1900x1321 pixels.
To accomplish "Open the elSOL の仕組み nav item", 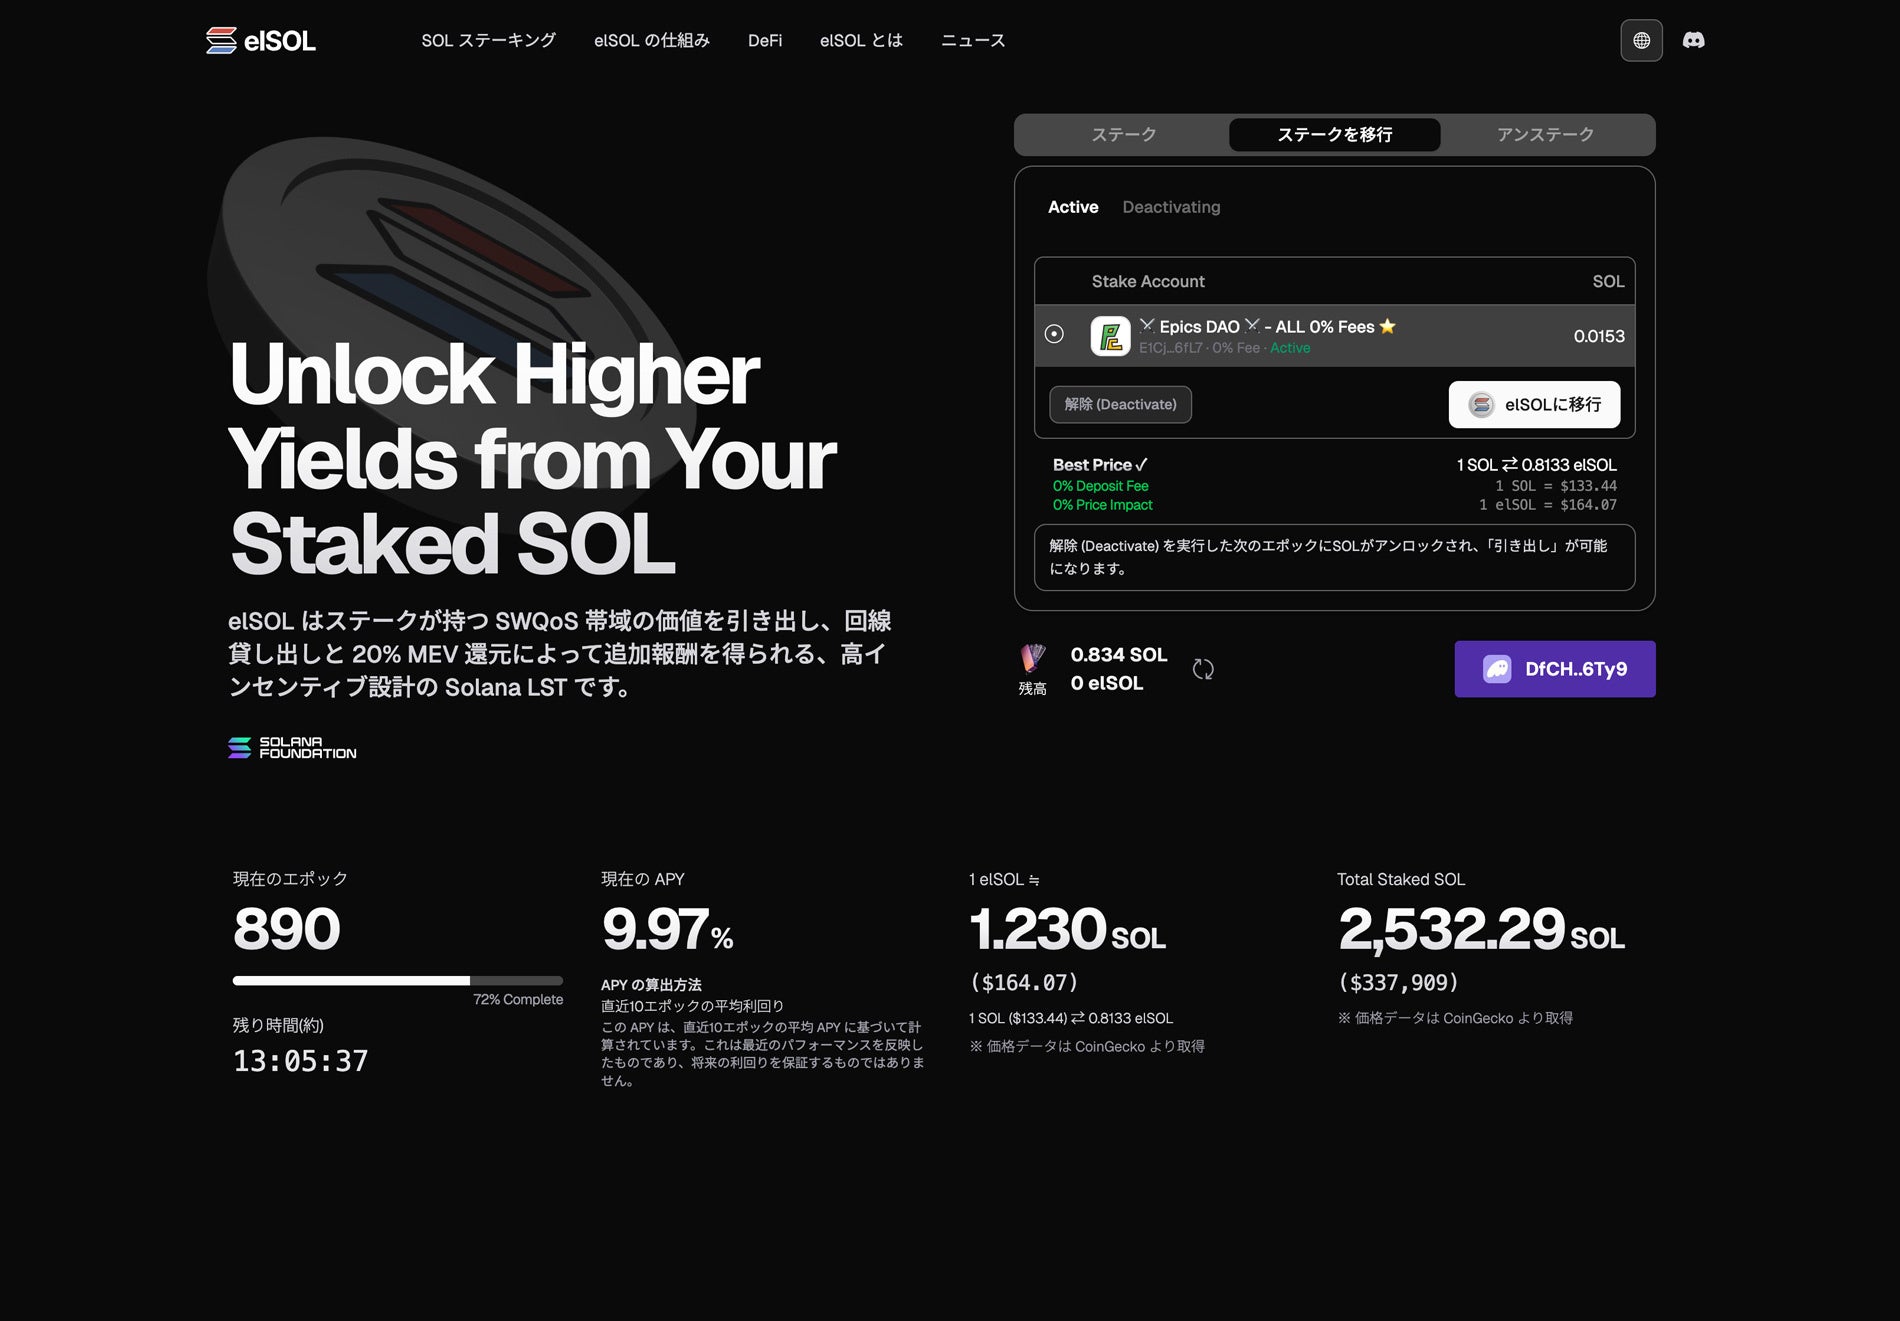I will click(x=652, y=40).
